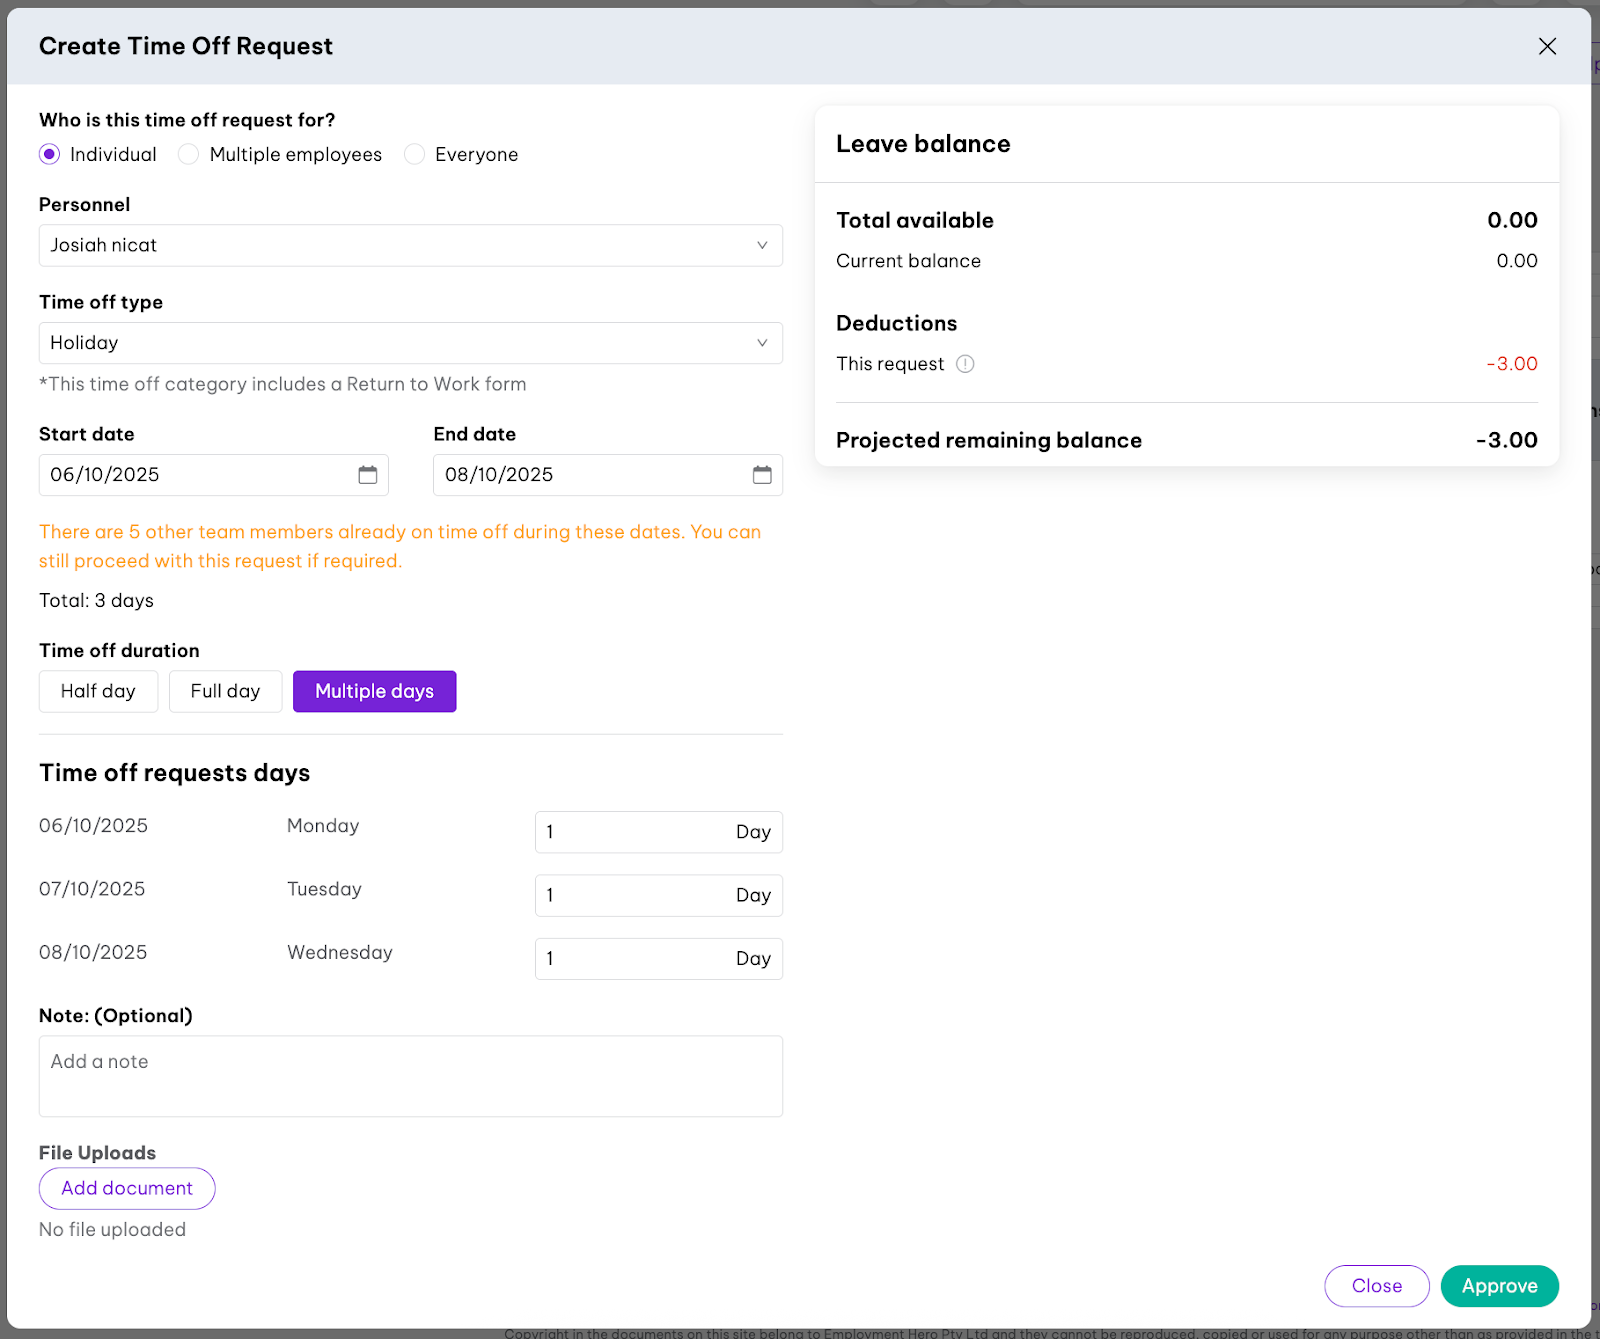
Task: Switch duration to Full day
Action: (x=225, y=691)
